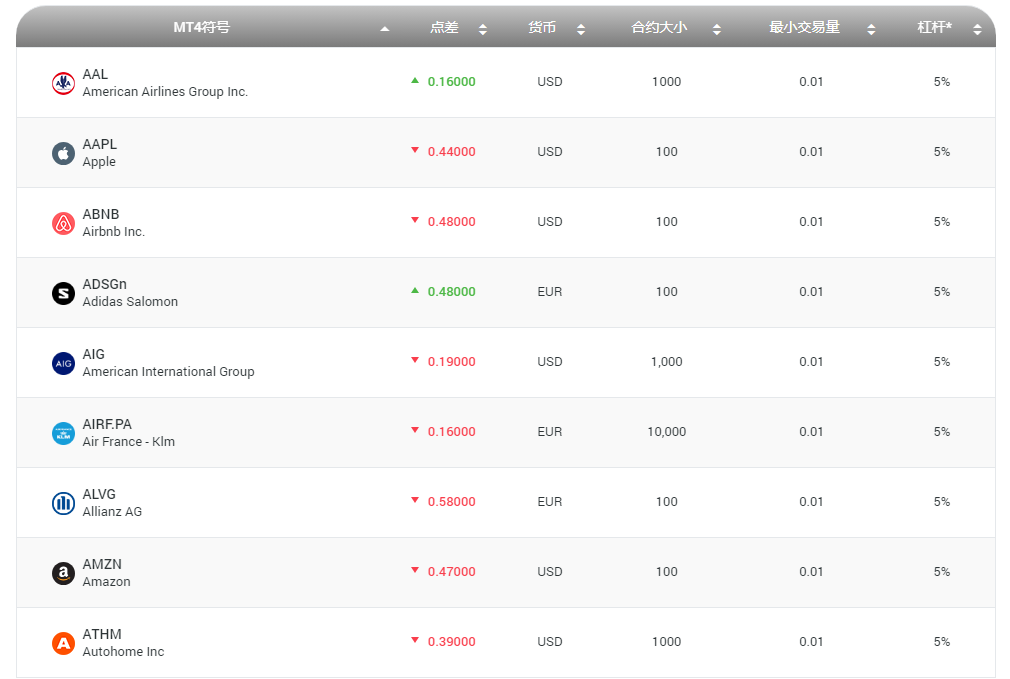Select the ATHM symbol text
This screenshot has height=679, width=1010.
(102, 634)
